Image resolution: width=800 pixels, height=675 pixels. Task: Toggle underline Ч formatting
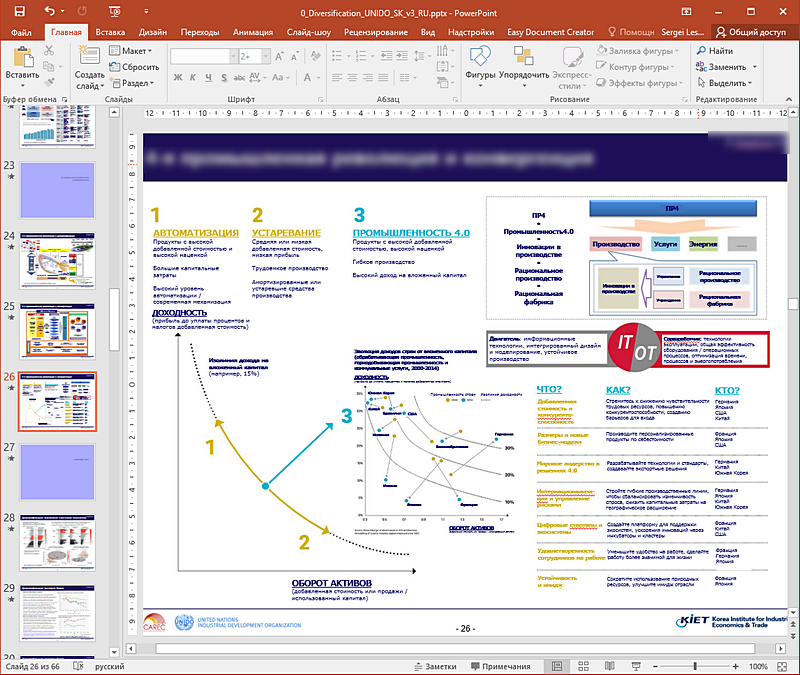pos(209,78)
